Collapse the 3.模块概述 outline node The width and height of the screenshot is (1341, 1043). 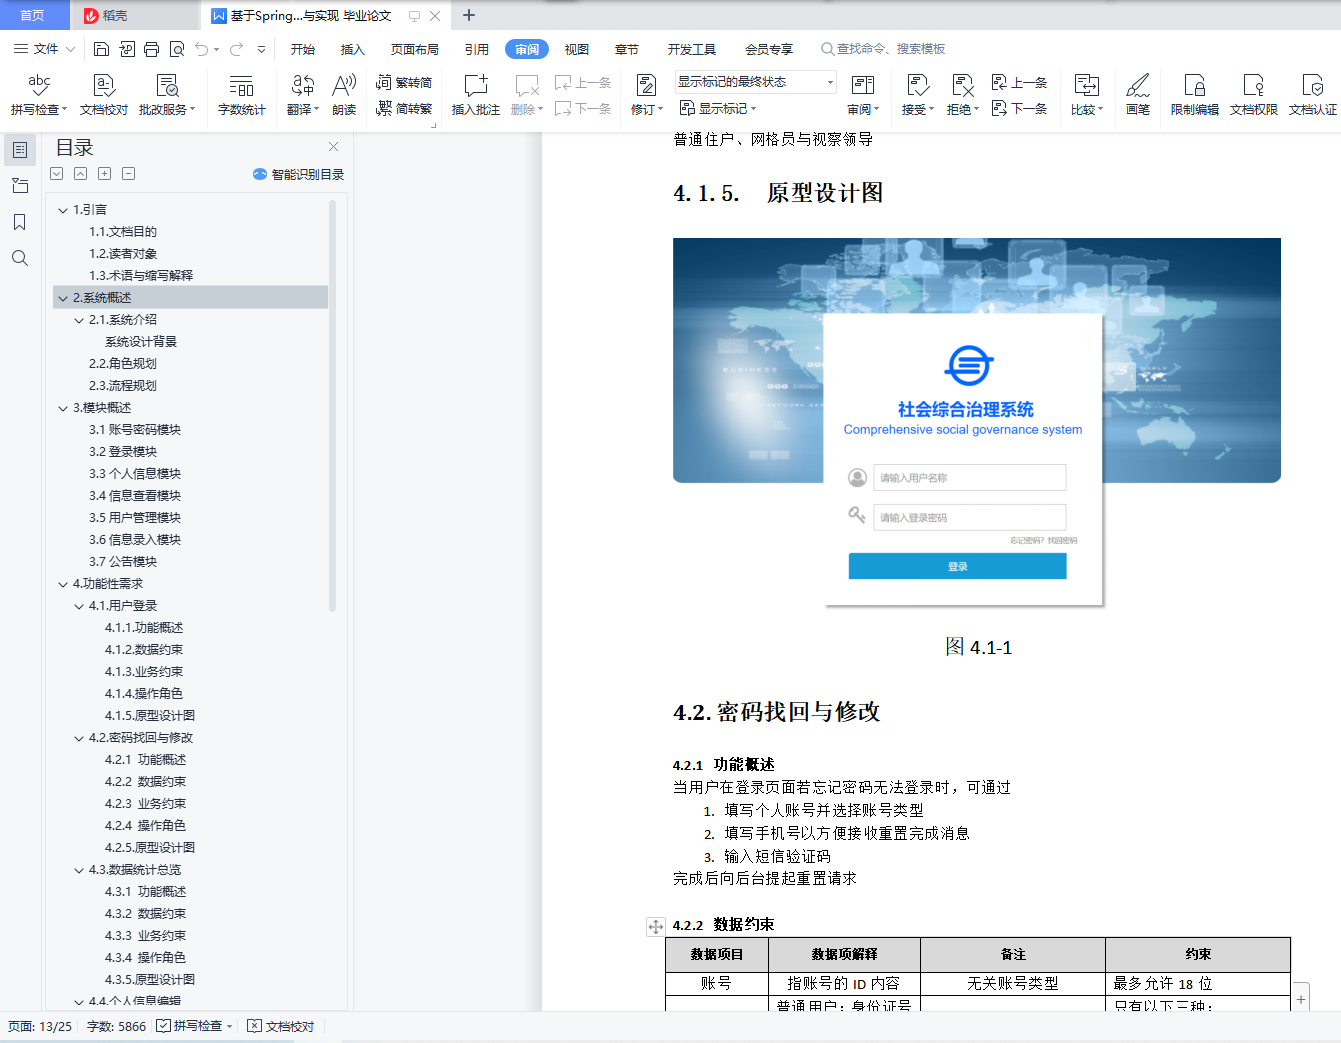click(x=63, y=408)
